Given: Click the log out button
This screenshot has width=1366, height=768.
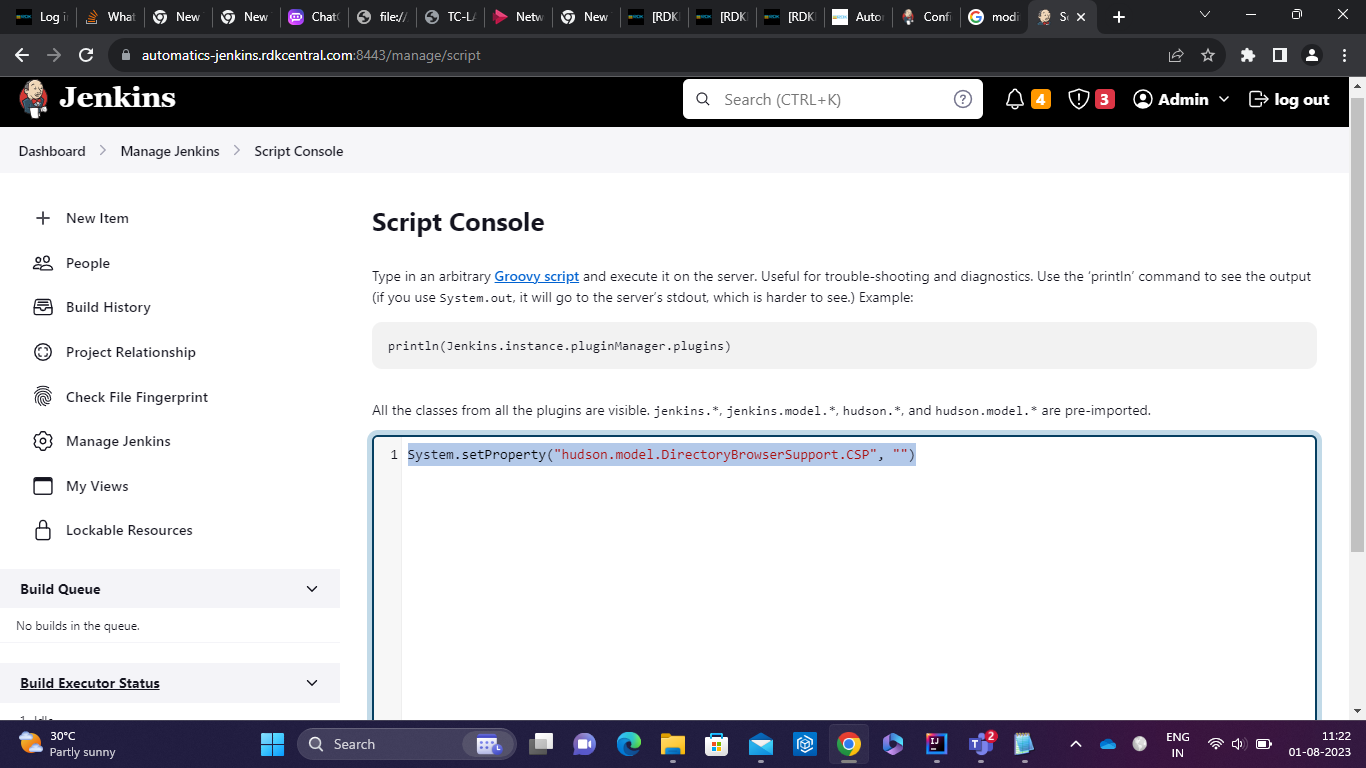Looking at the screenshot, I should tap(1289, 99).
